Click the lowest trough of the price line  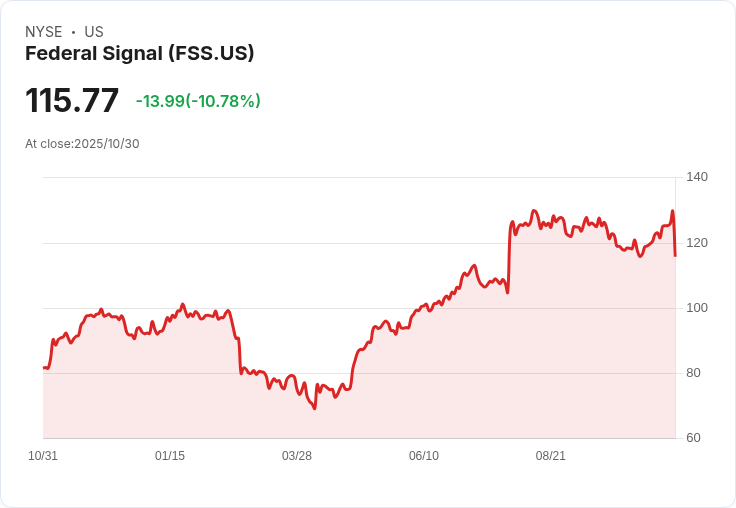[315, 408]
